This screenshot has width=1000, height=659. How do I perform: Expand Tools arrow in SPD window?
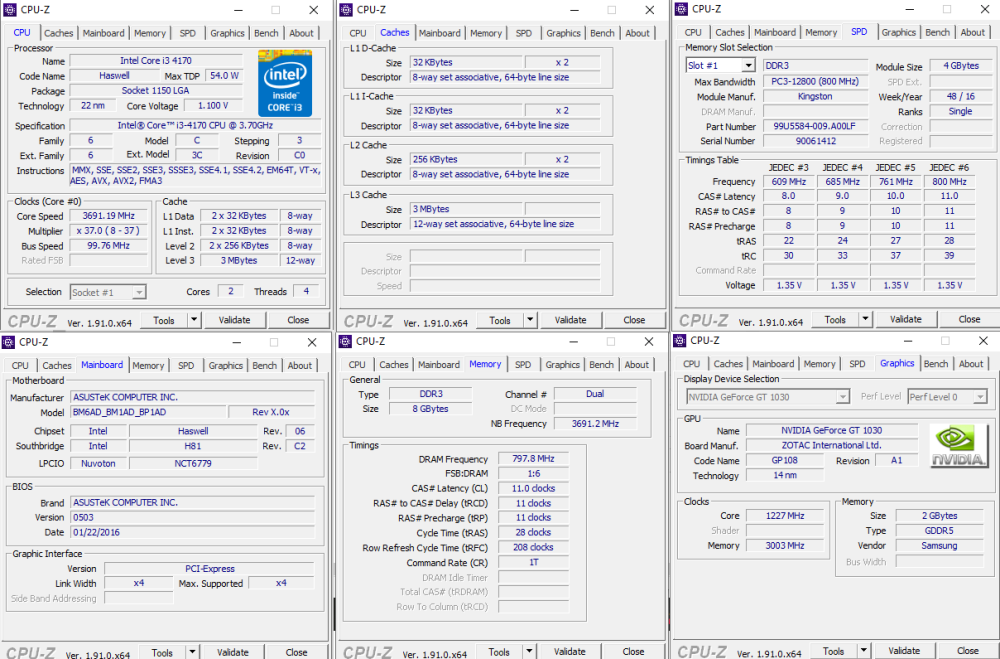pos(865,319)
